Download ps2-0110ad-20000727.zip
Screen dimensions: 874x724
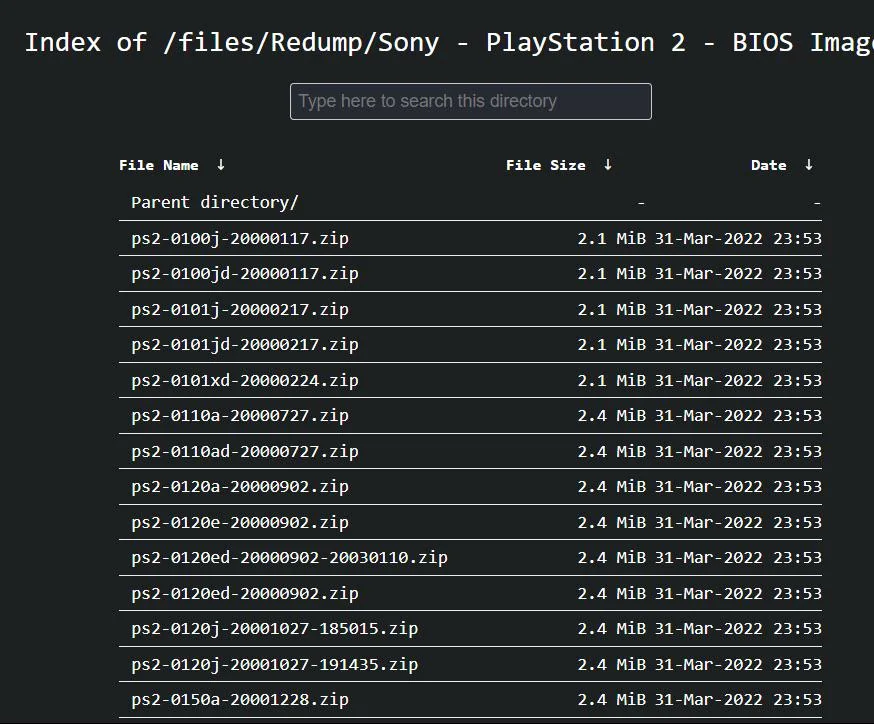tap(244, 451)
